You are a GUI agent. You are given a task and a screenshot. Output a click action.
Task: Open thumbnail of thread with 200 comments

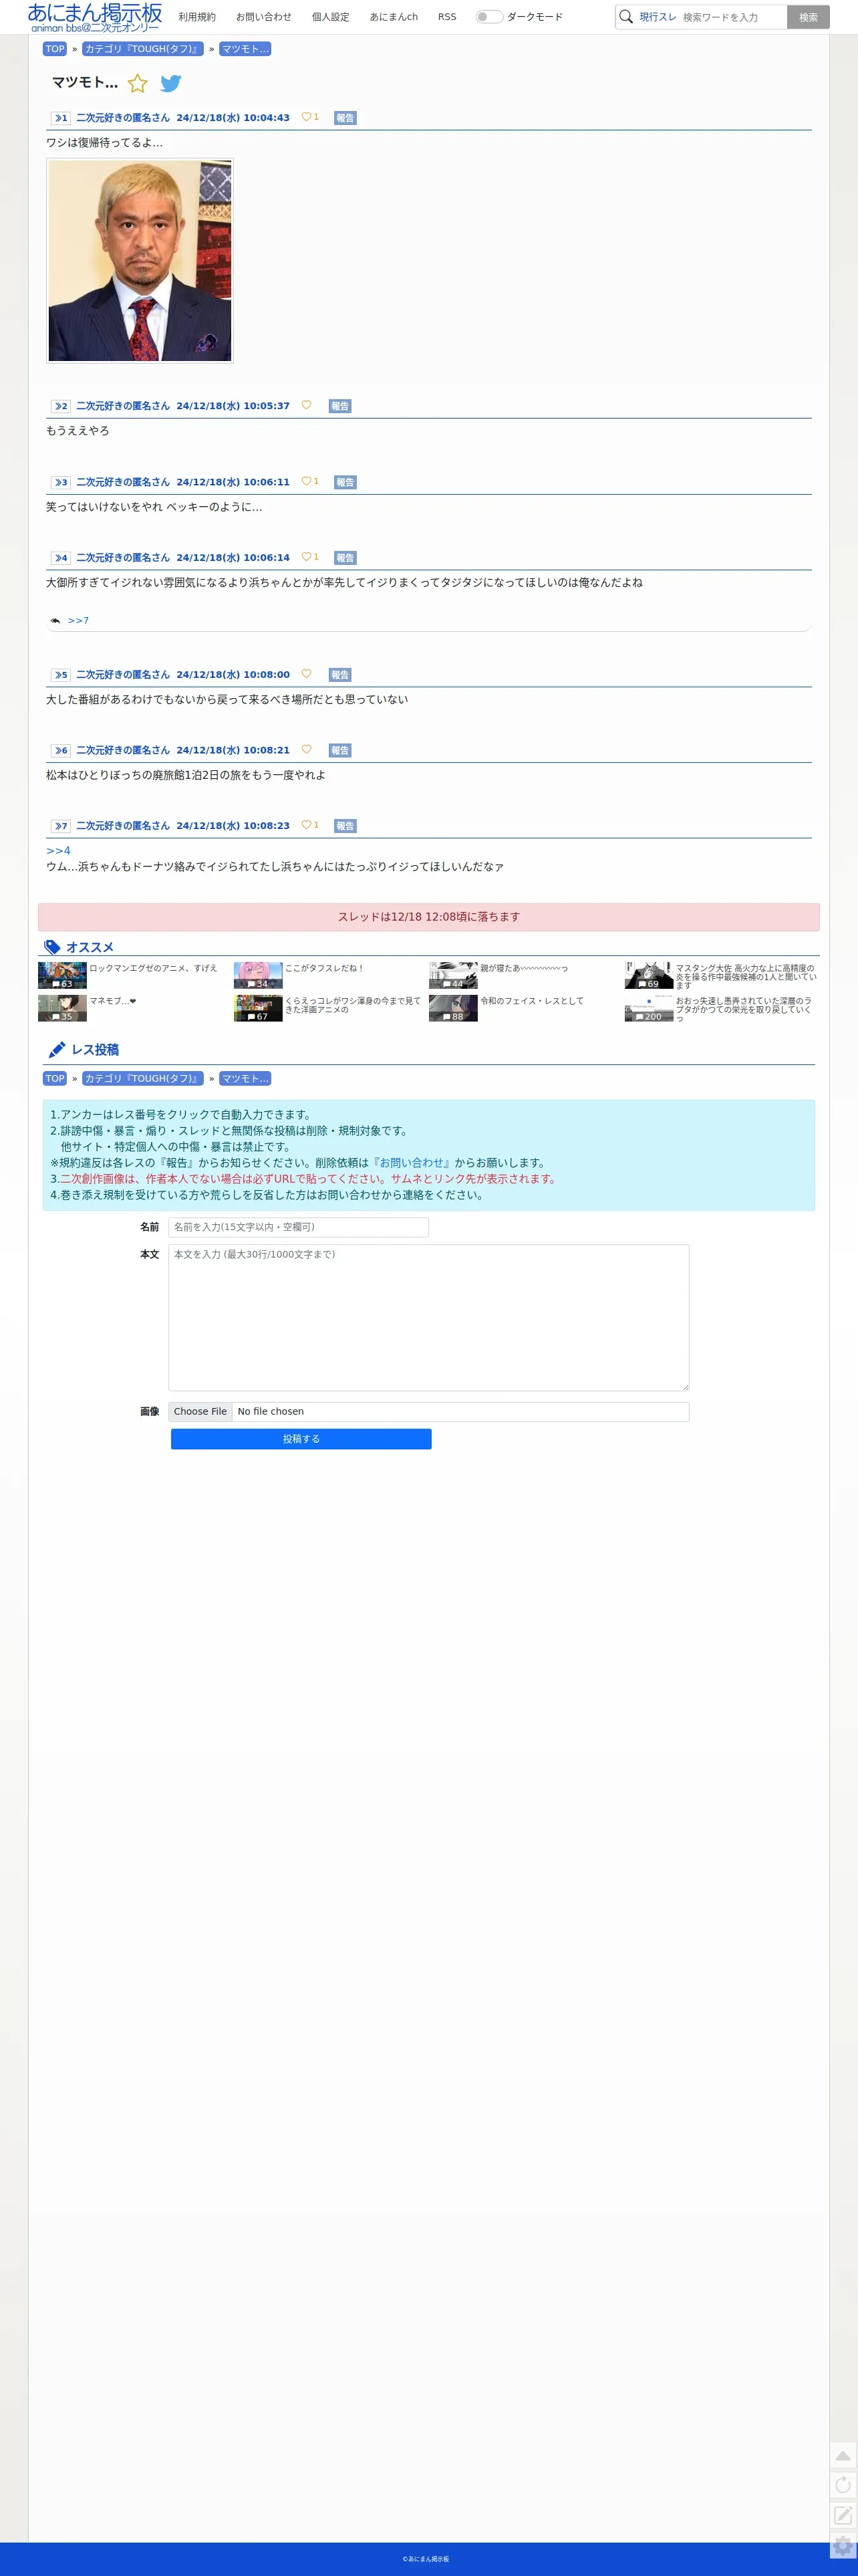point(649,1008)
